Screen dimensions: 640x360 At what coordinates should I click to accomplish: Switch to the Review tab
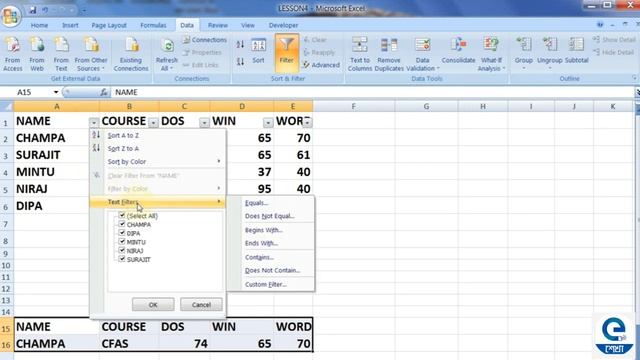218,25
